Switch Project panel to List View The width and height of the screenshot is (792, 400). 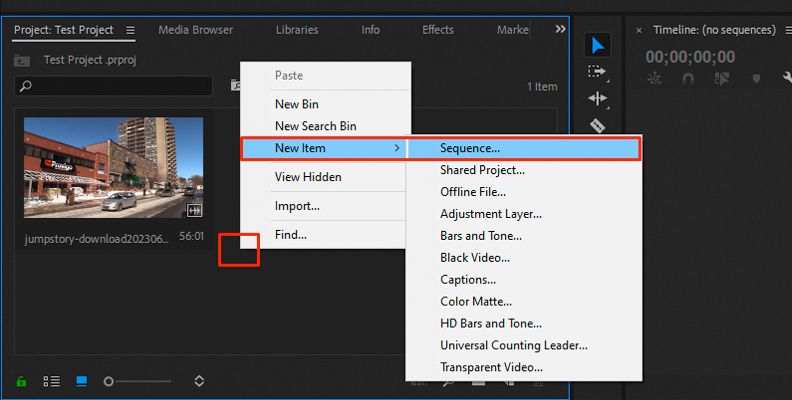(51, 381)
